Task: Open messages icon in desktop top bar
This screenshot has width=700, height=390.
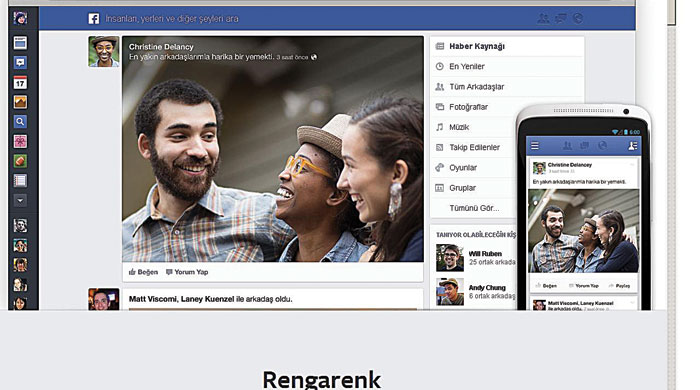Action: pyautogui.click(x=561, y=18)
